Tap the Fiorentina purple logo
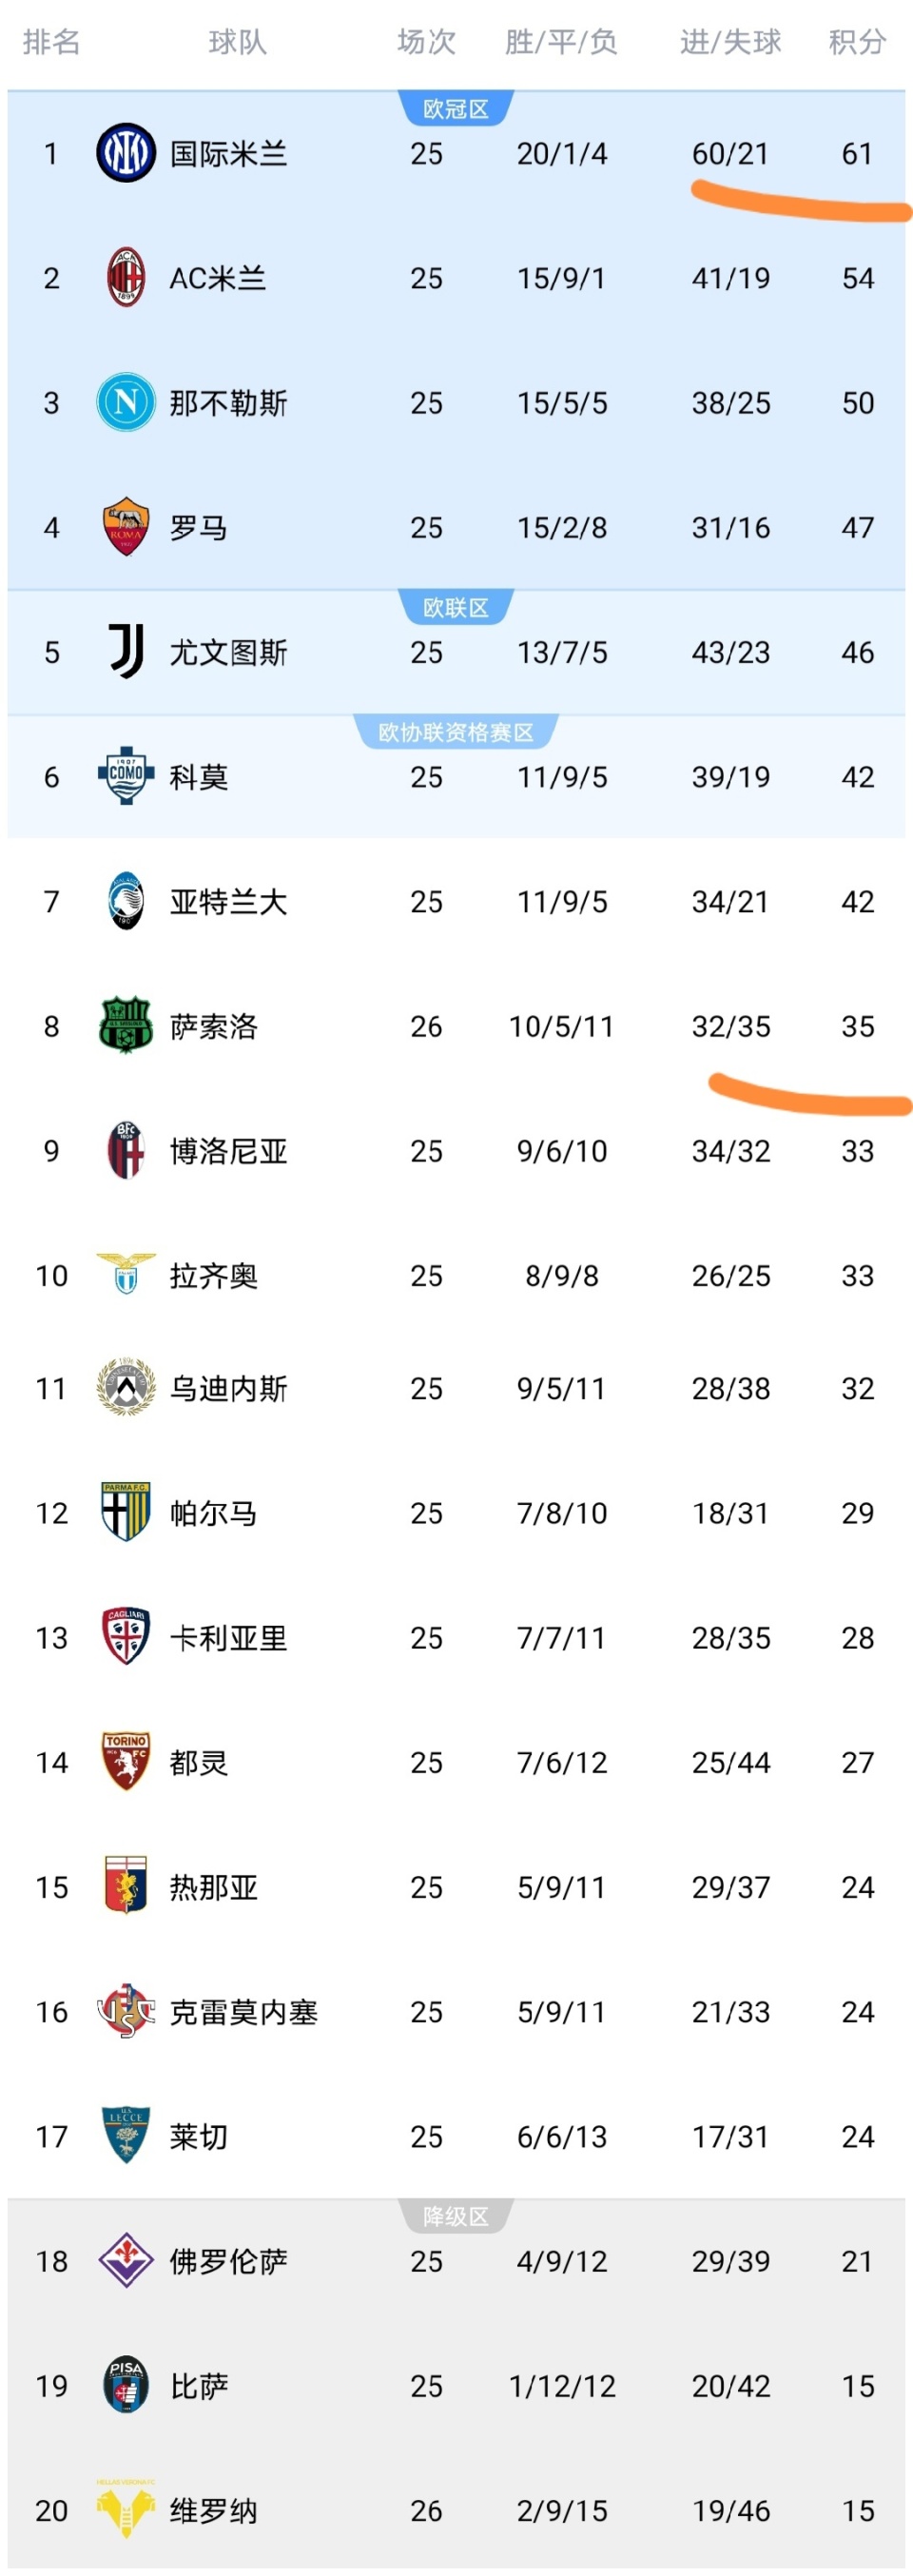 coord(126,2260)
